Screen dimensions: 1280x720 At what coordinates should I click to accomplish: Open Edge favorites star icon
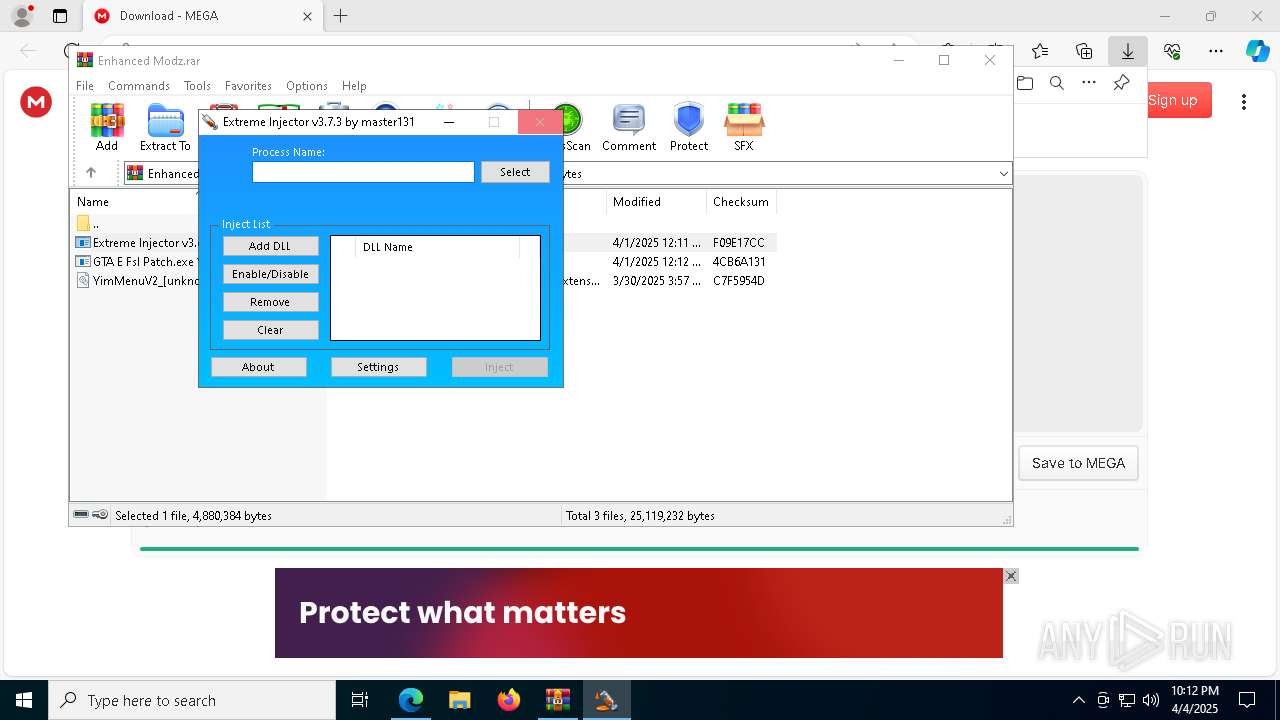click(x=1040, y=50)
